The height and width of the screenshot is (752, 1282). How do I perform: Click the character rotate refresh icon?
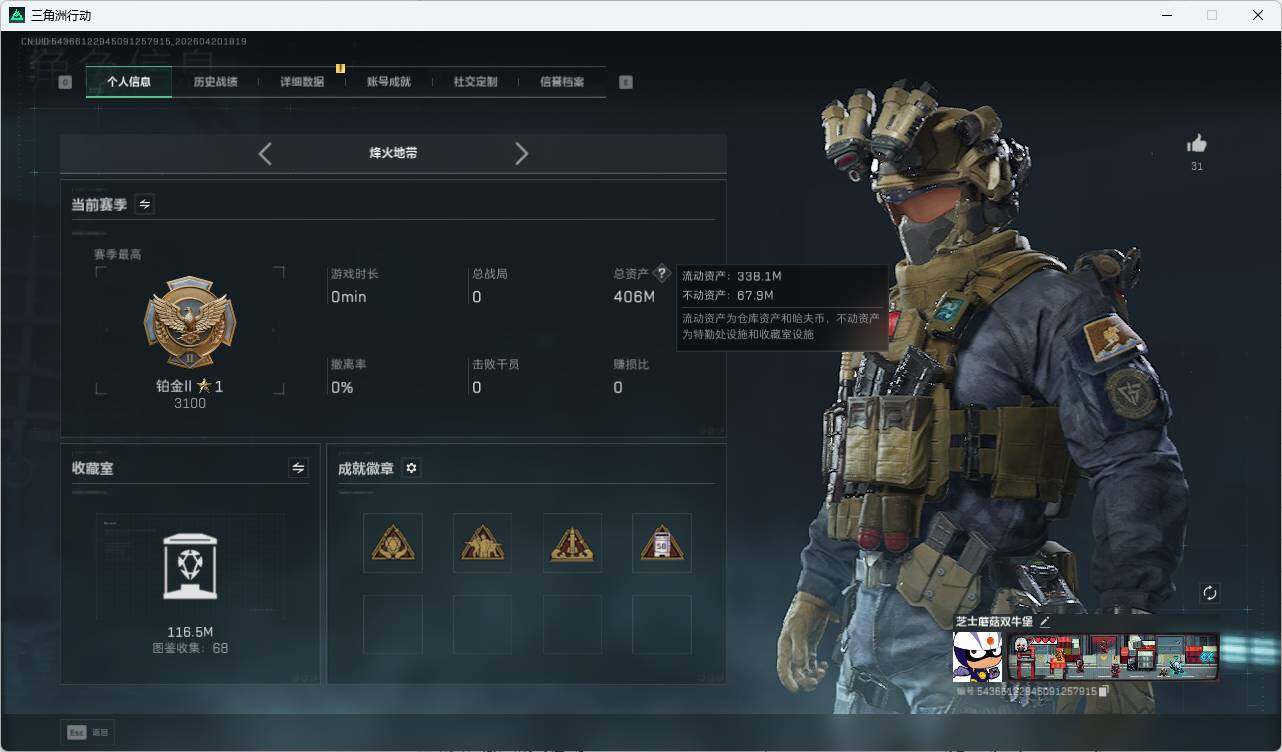[x=1210, y=593]
